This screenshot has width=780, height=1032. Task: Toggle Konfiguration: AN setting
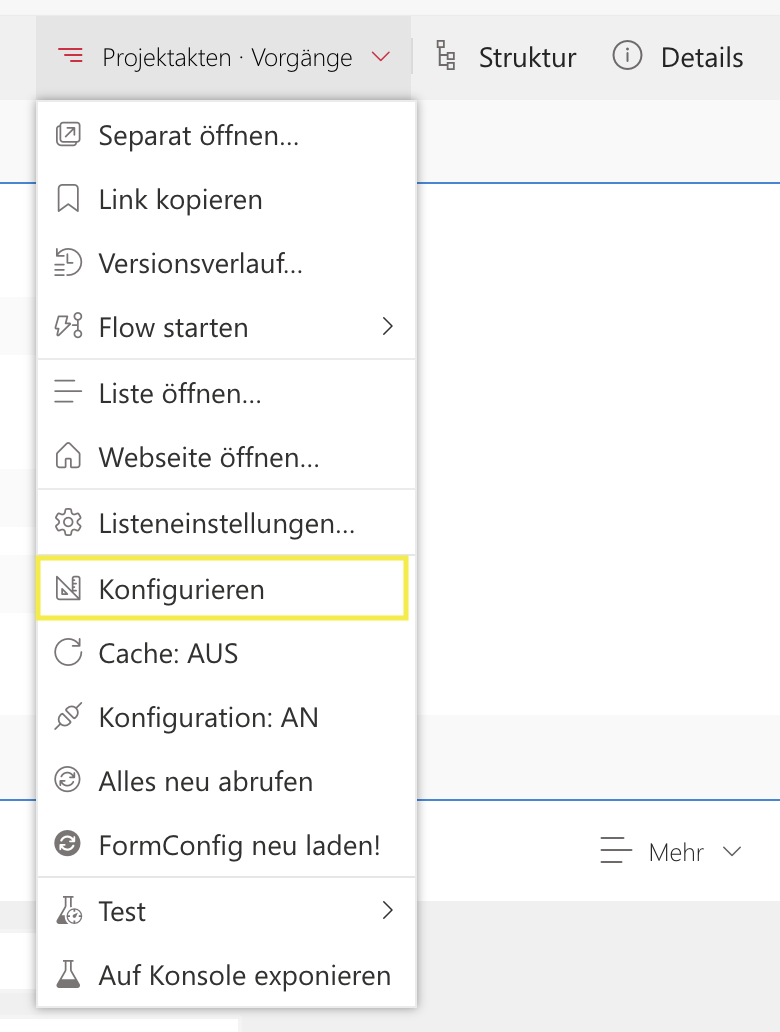[x=208, y=717]
